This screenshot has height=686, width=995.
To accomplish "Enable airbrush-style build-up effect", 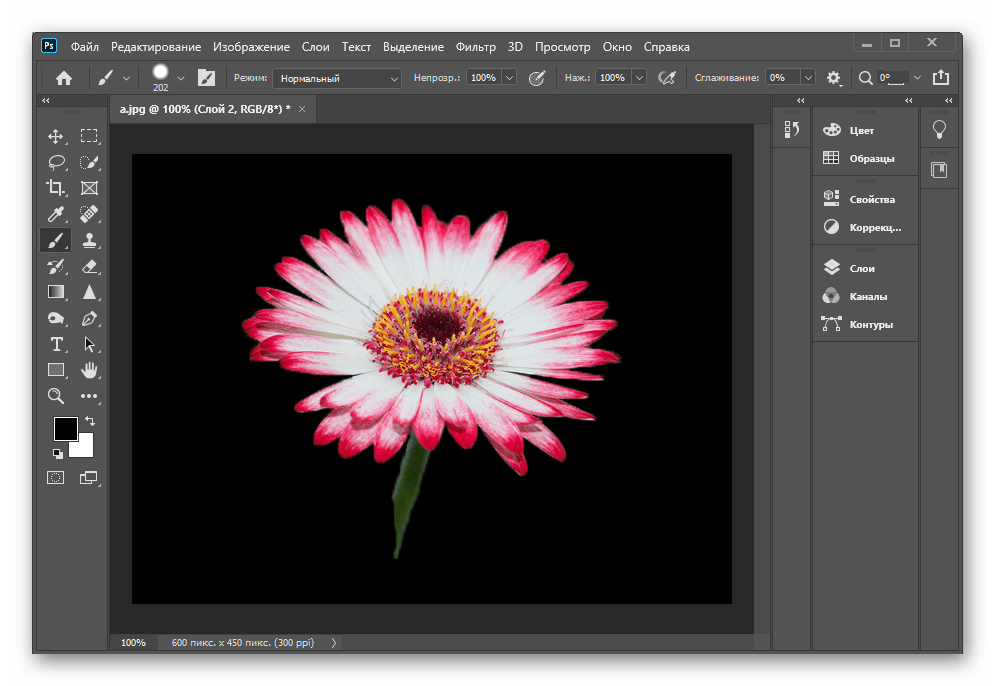I will (669, 78).
